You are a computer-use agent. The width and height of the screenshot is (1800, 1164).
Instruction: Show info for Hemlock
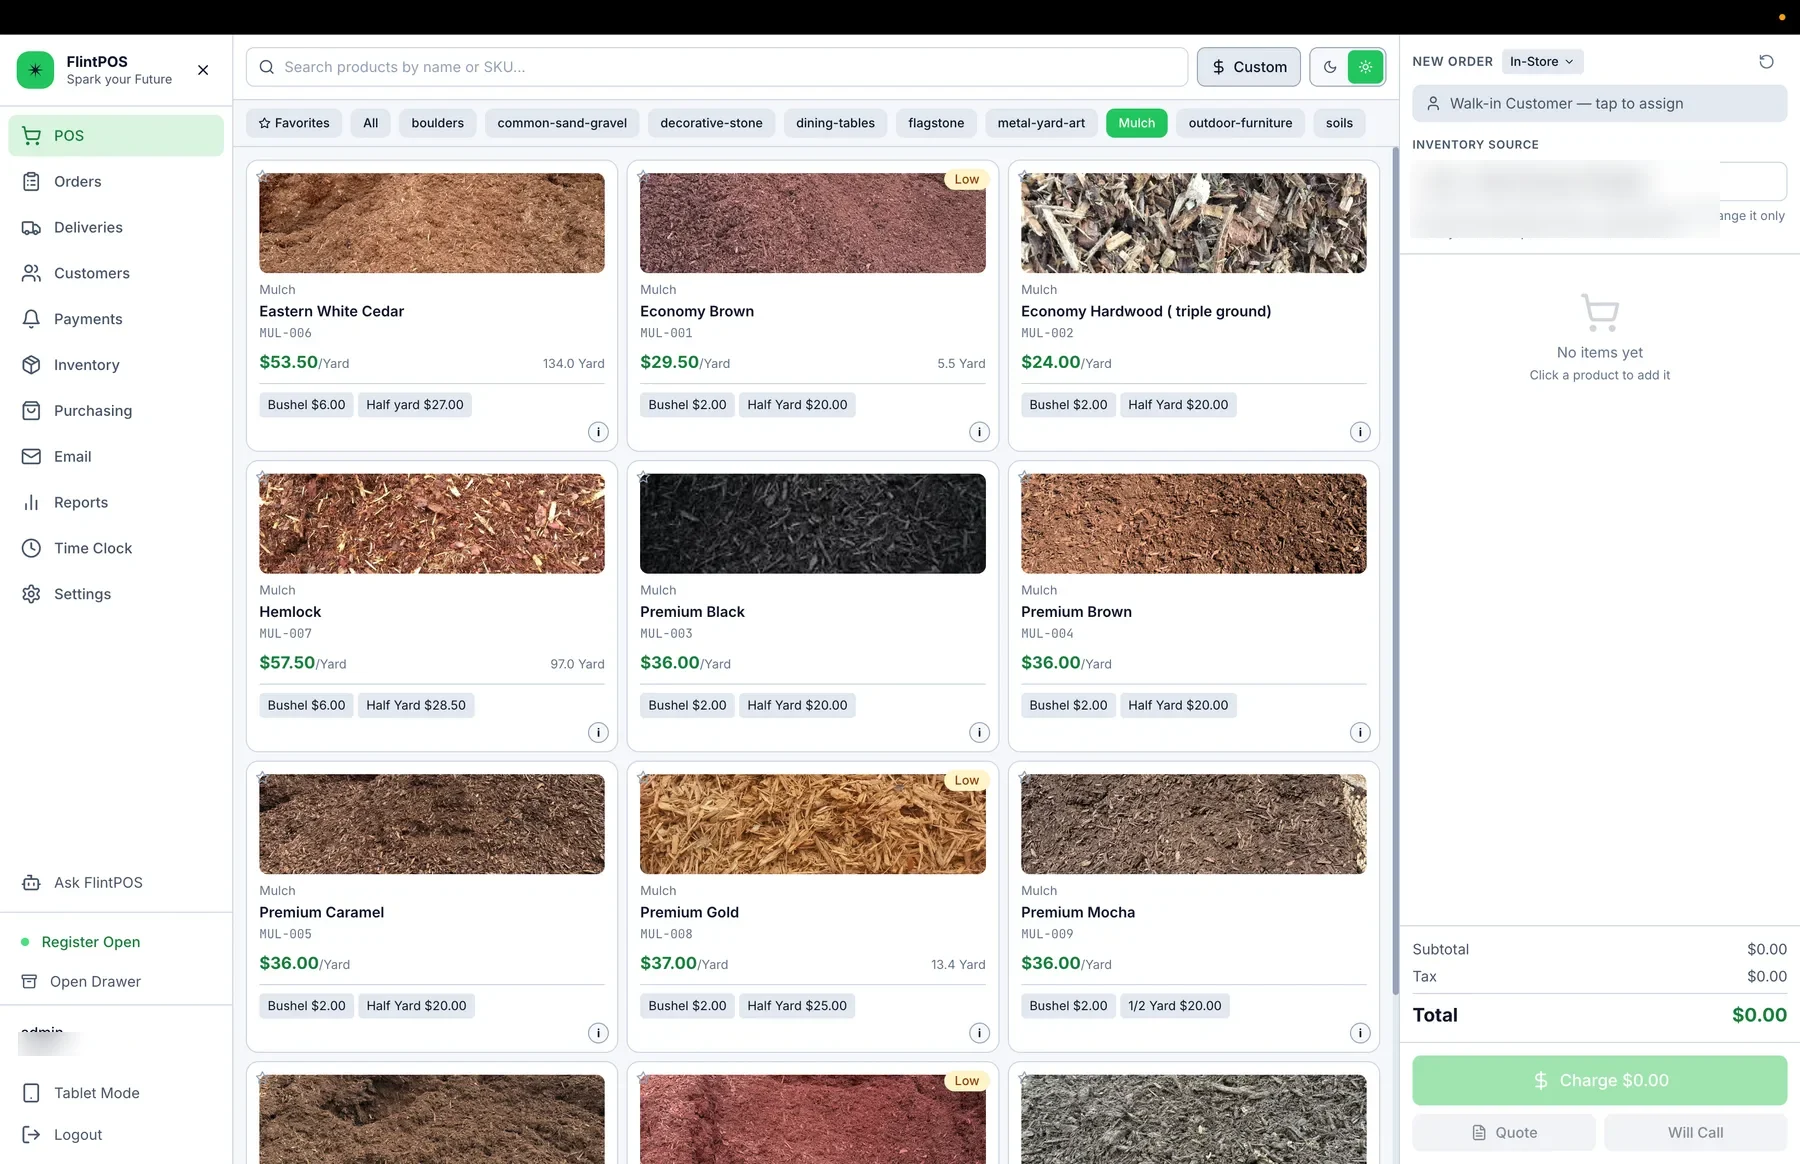tap(598, 733)
